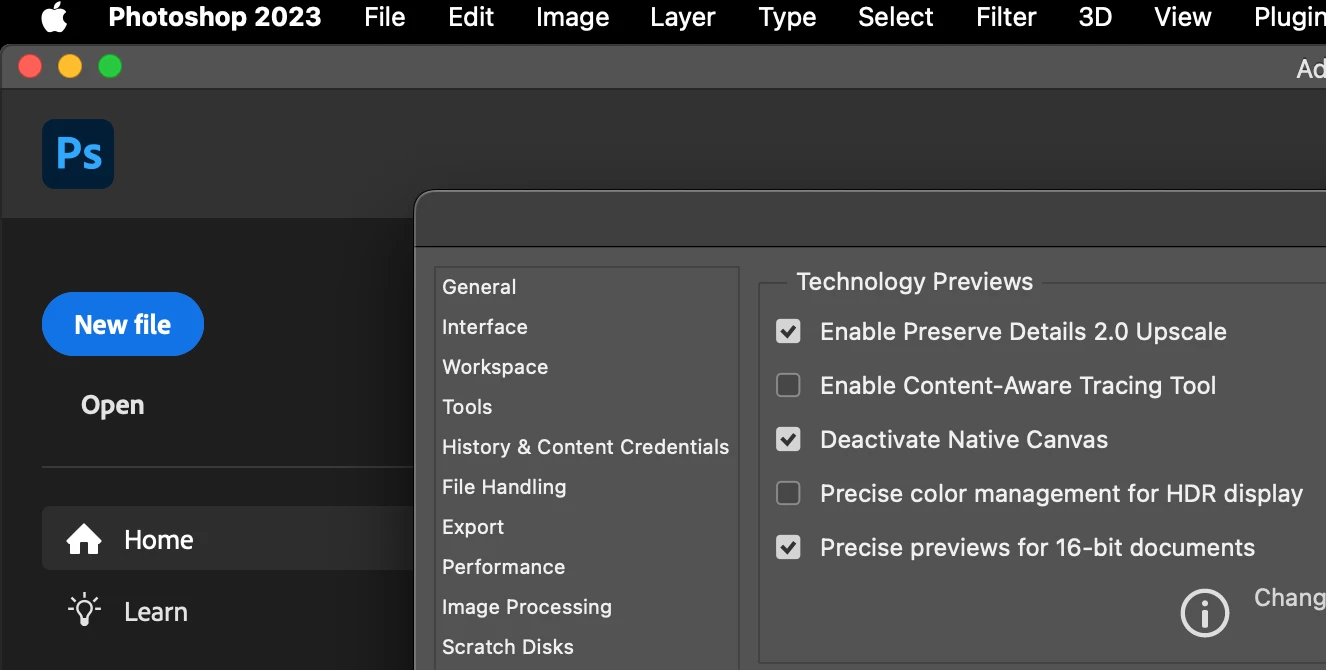Select Interface preferences category
The width and height of the screenshot is (1326, 670).
coord(485,327)
